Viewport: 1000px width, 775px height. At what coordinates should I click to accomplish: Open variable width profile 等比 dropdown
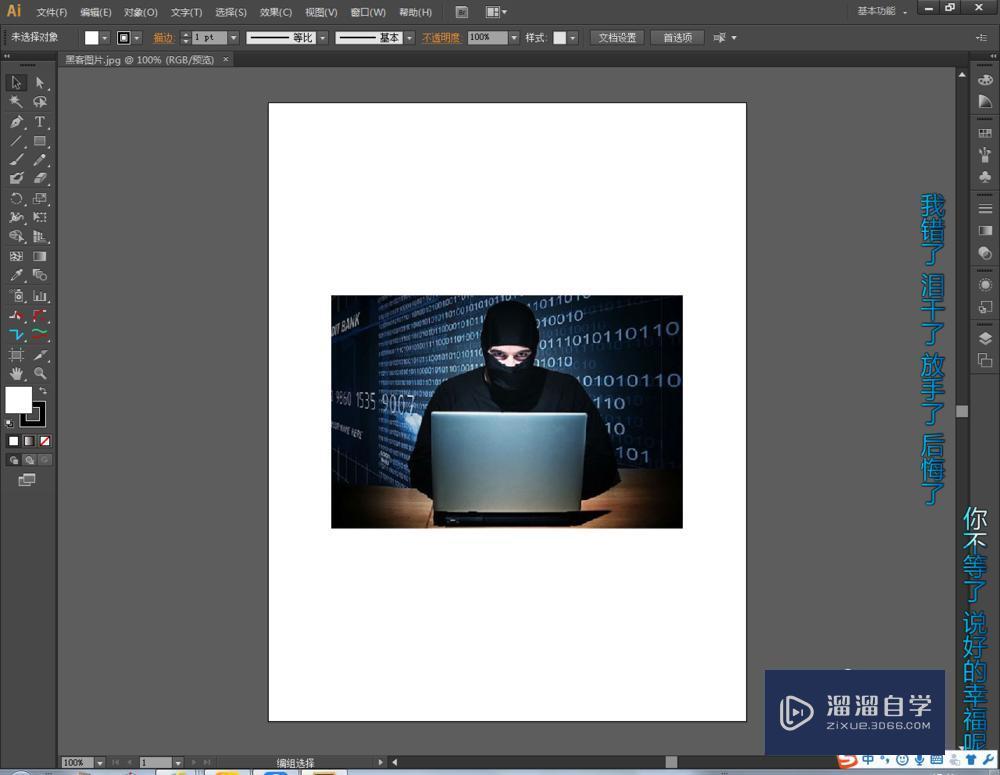(323, 38)
